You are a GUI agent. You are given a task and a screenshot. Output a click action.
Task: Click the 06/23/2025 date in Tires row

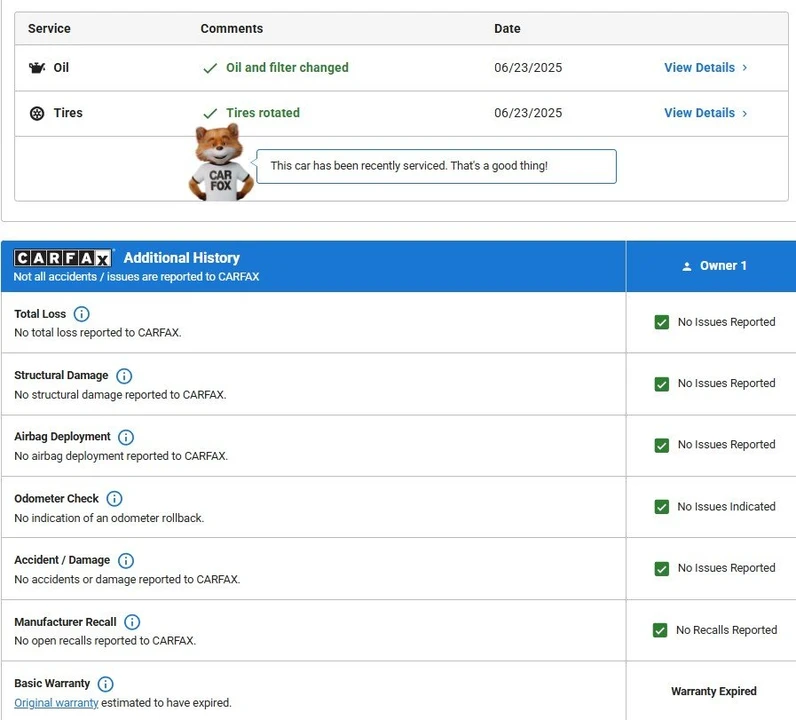pyautogui.click(x=528, y=113)
